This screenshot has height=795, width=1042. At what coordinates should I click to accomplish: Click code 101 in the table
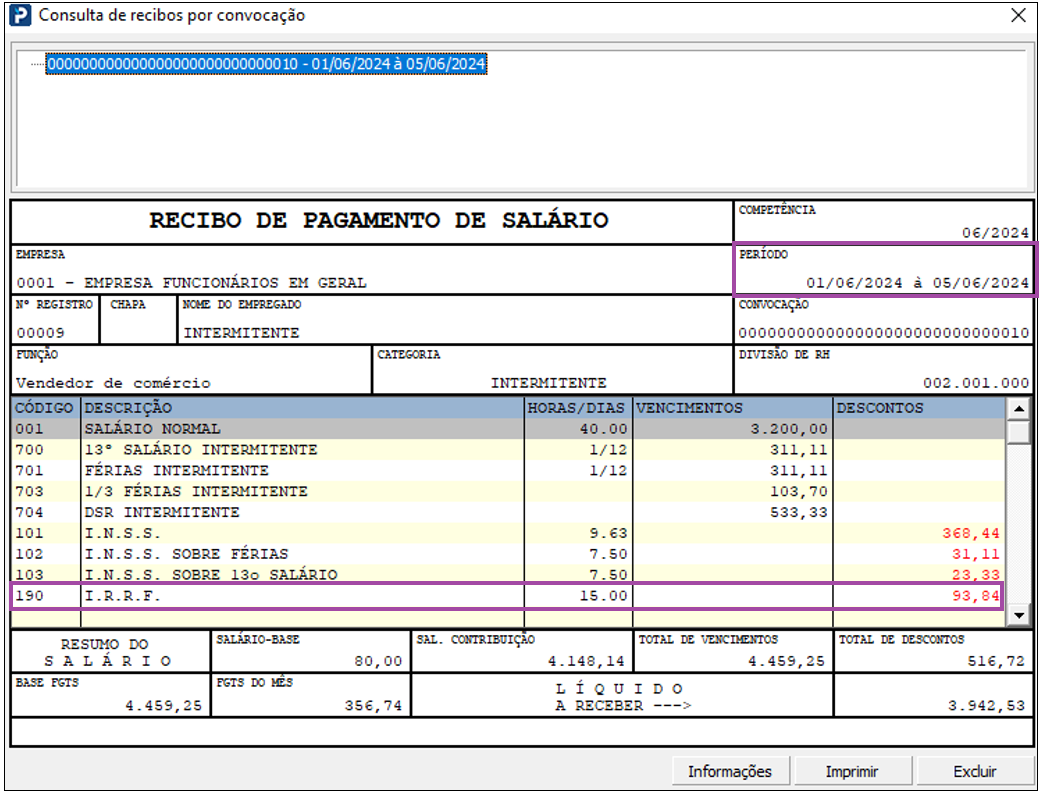coord(29,533)
